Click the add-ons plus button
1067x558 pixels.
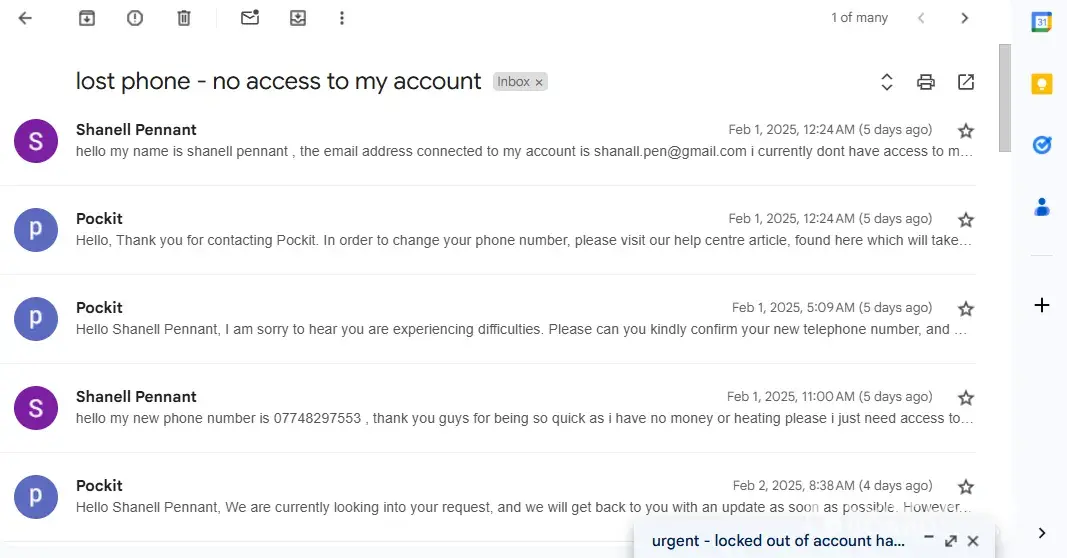pyautogui.click(x=1042, y=305)
